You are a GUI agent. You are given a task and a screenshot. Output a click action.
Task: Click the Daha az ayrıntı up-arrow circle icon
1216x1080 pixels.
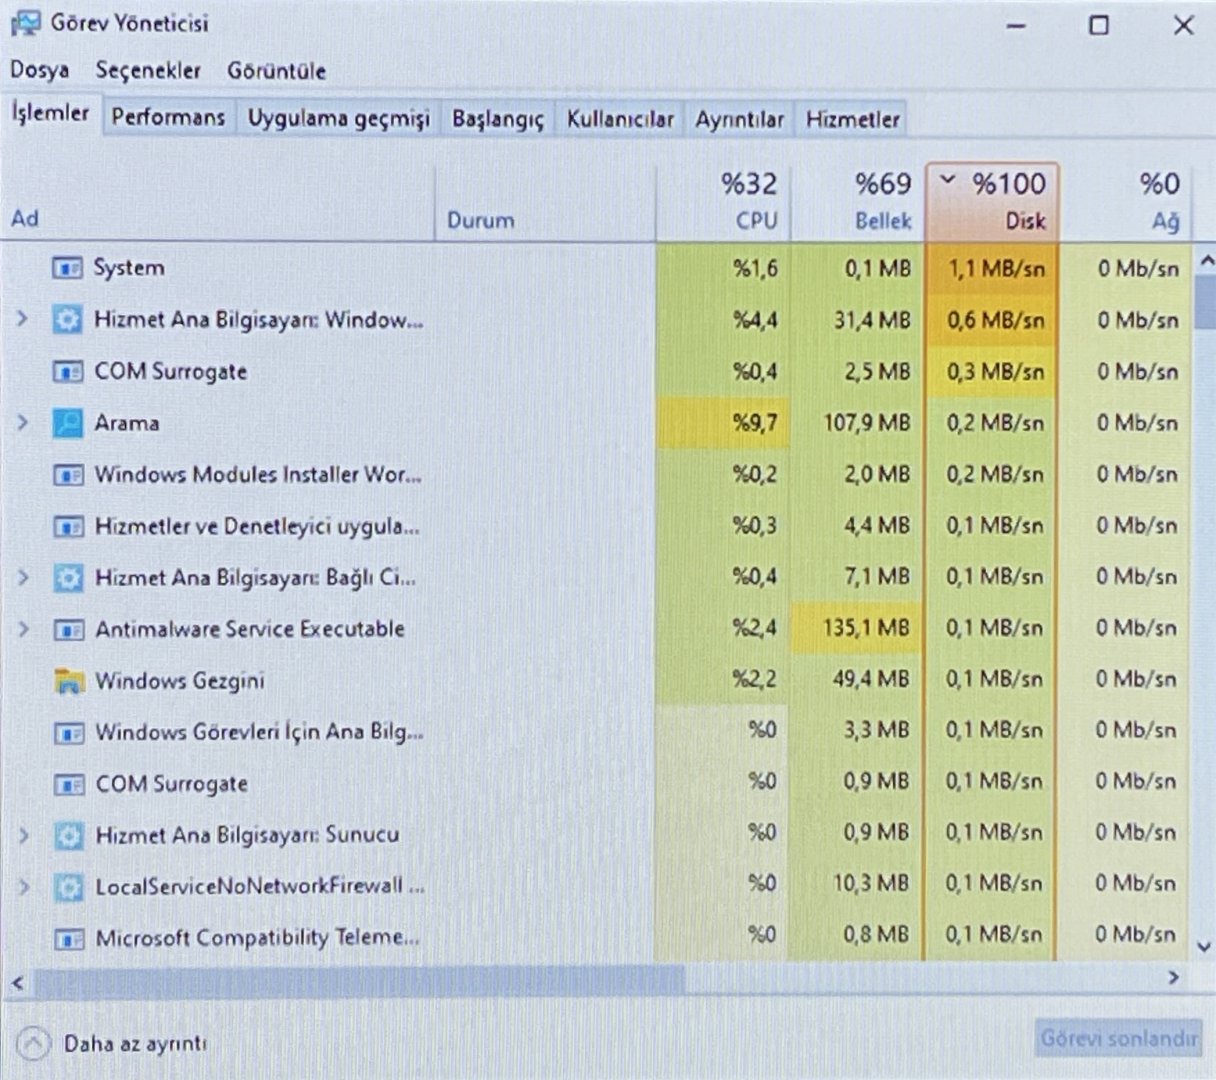(33, 1044)
